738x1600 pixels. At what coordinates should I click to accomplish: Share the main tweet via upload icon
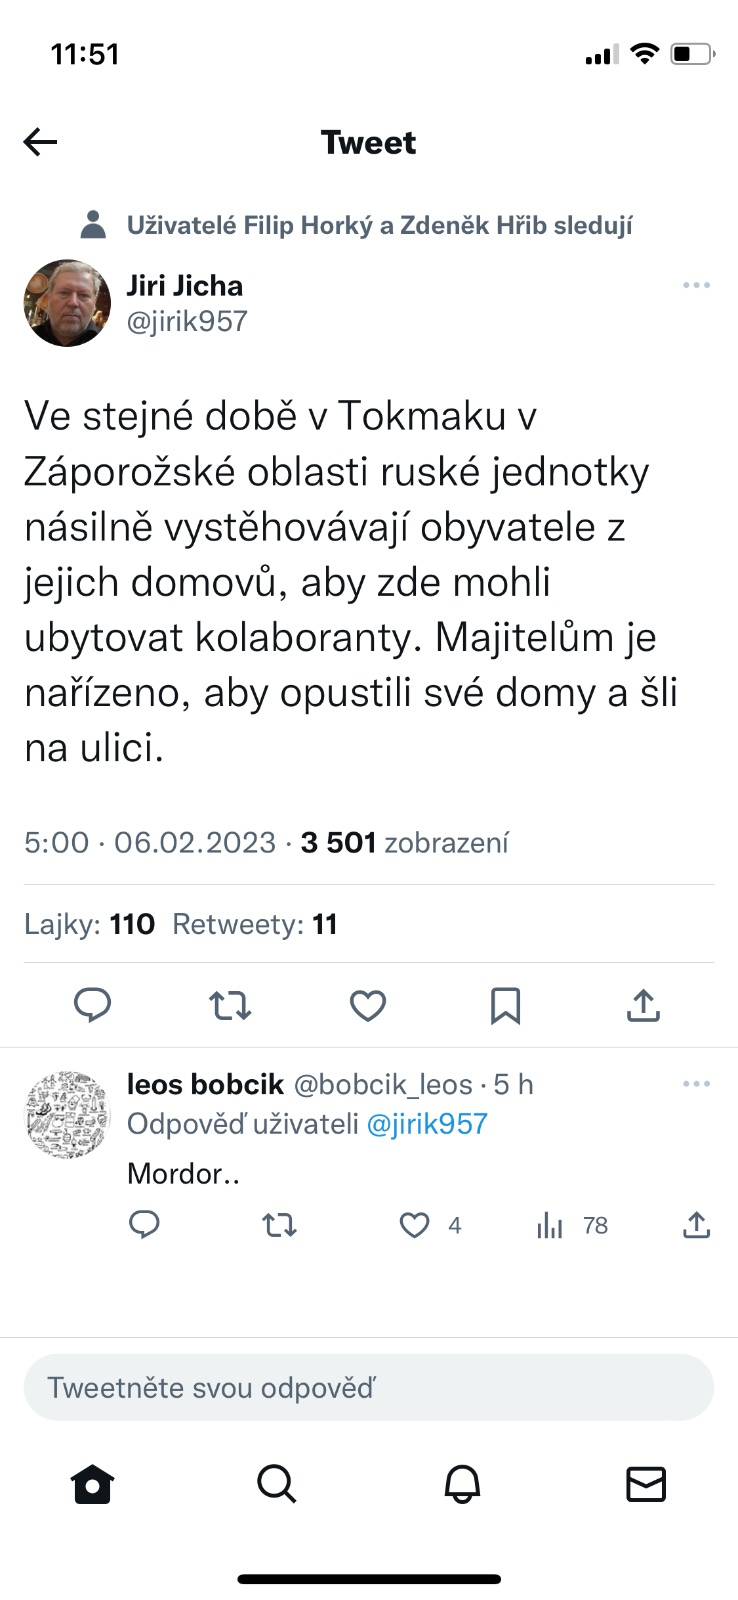tap(643, 1005)
